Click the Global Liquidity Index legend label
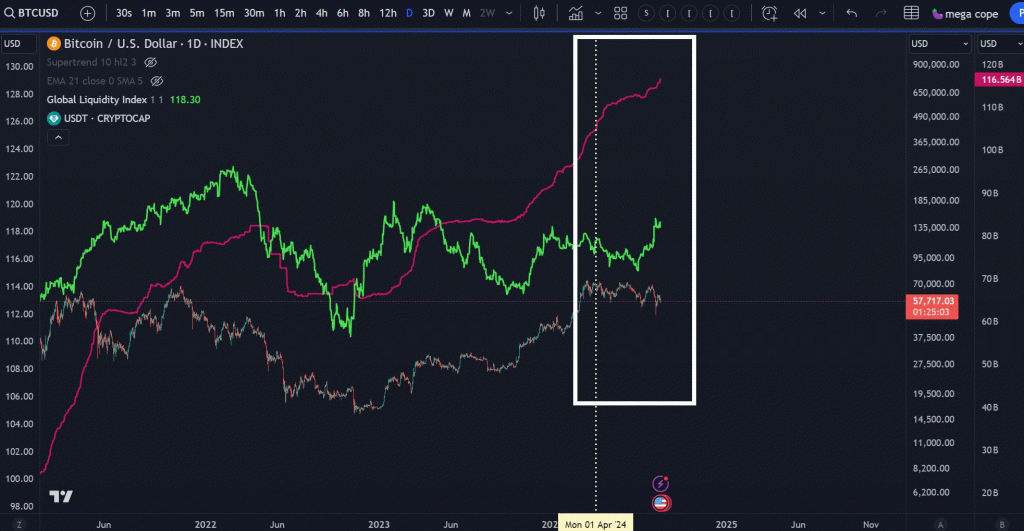1024x531 pixels. (x=96, y=100)
